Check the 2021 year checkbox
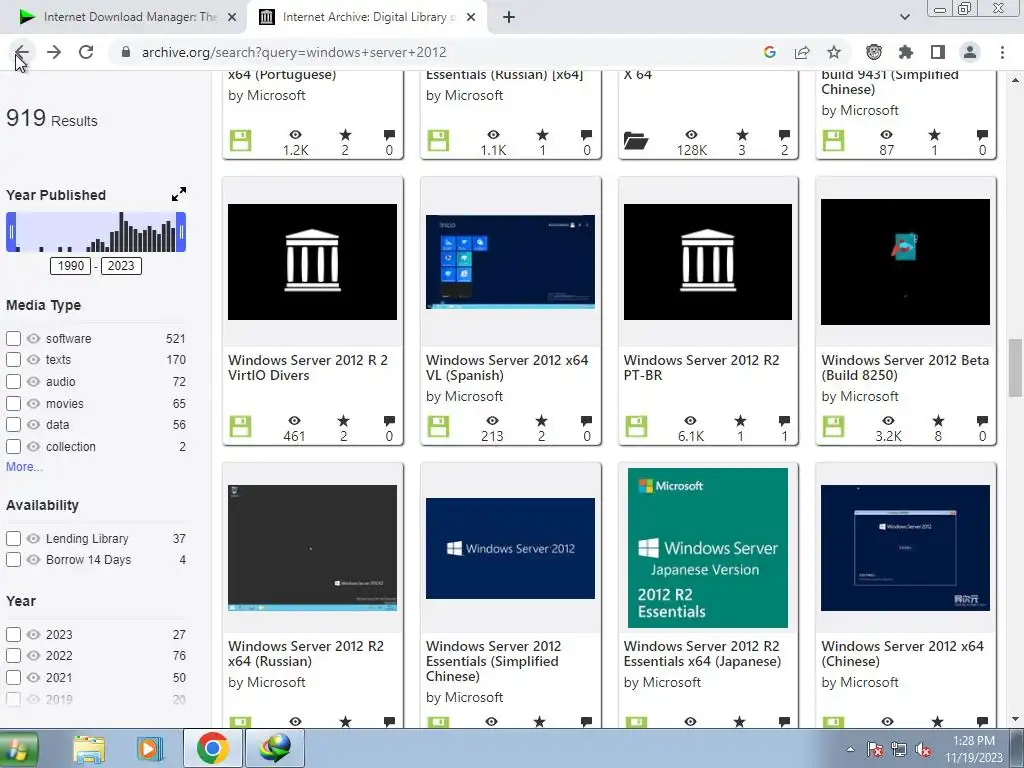The height and width of the screenshot is (768, 1024). [x=13, y=677]
